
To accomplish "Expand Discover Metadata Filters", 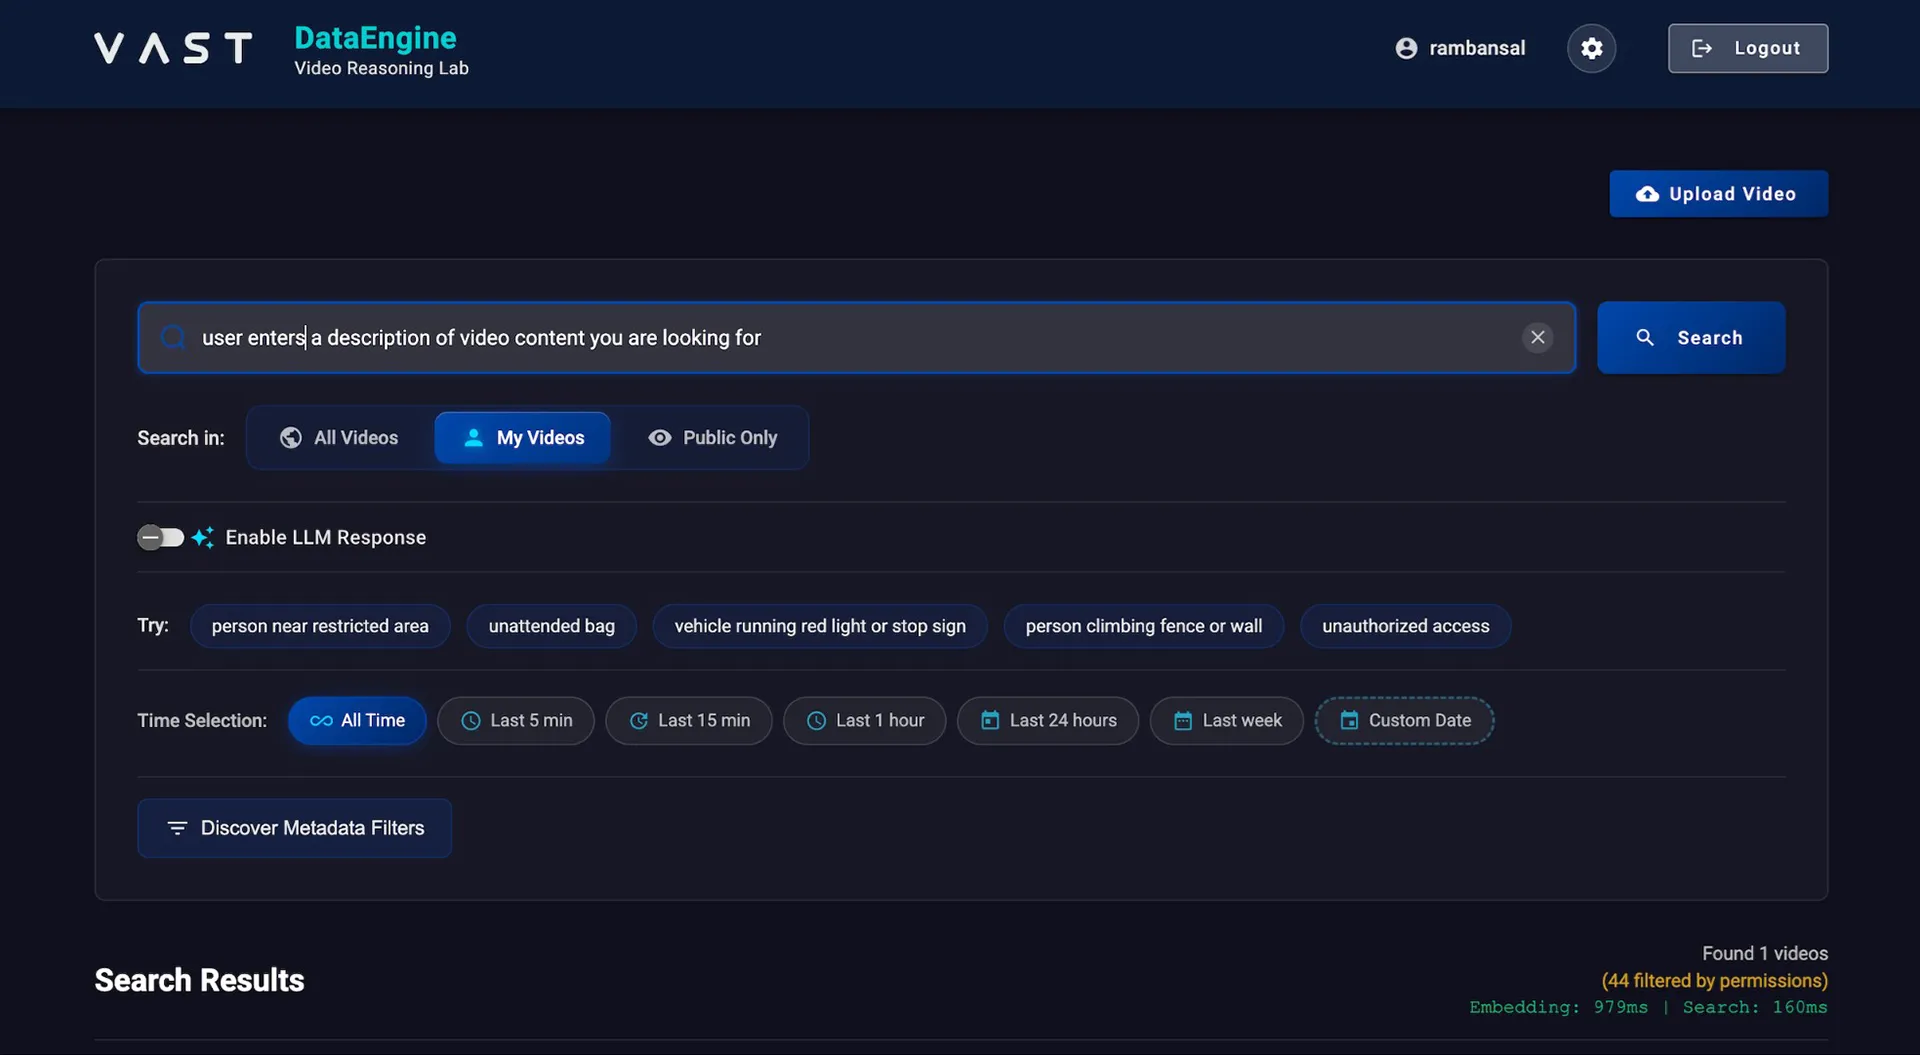I will point(294,827).
